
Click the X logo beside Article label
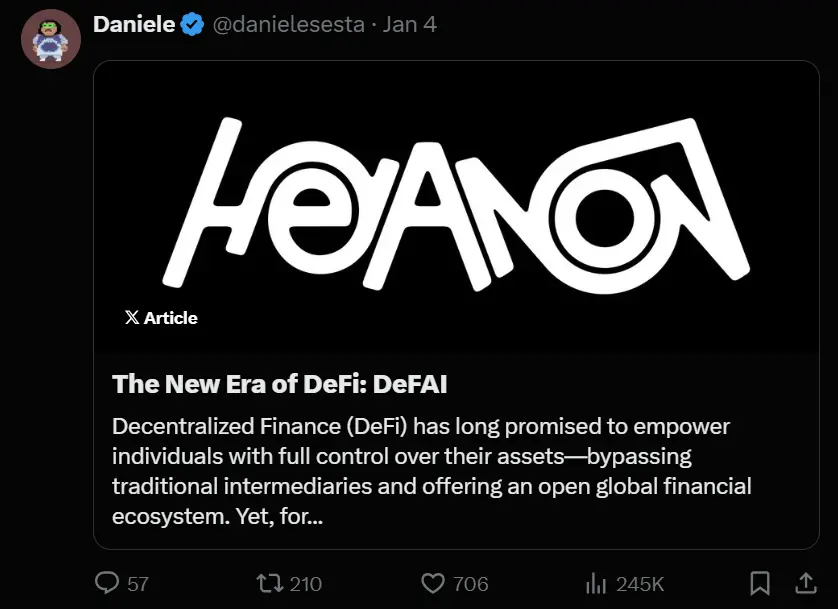(x=132, y=318)
